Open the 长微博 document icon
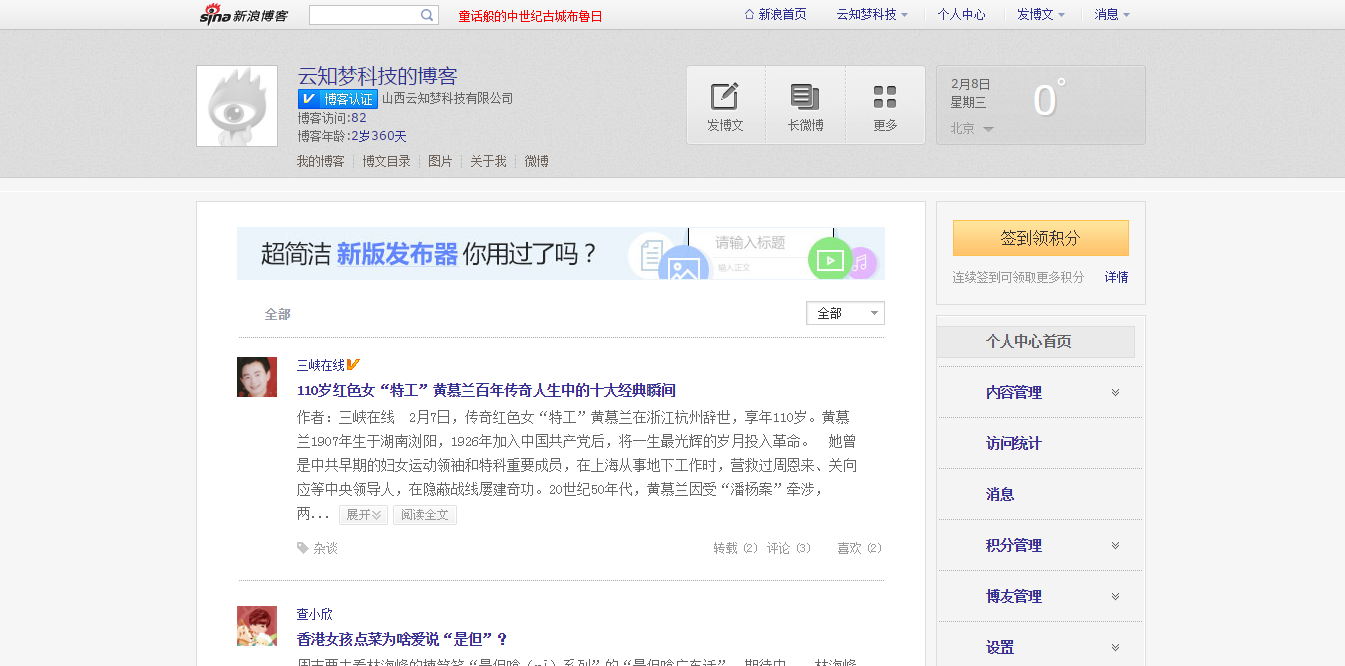This screenshot has height=666, width=1345. click(x=805, y=97)
